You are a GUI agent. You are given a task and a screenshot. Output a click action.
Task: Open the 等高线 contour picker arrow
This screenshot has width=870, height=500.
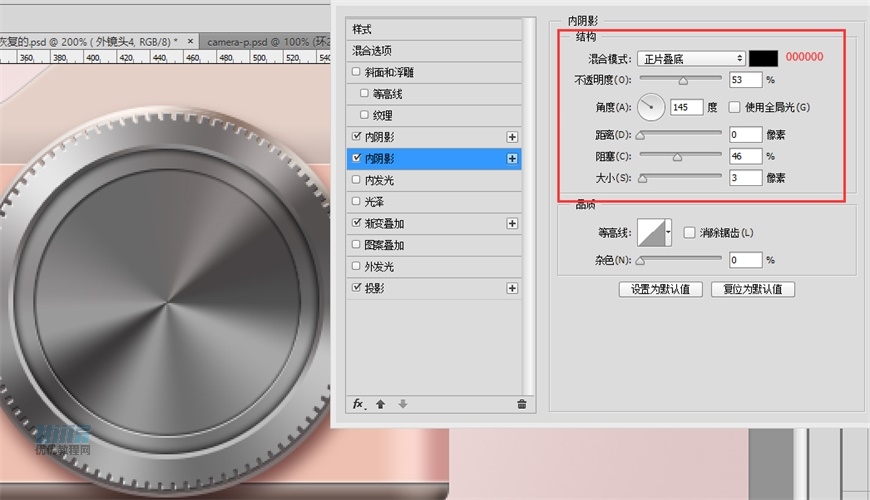669,233
